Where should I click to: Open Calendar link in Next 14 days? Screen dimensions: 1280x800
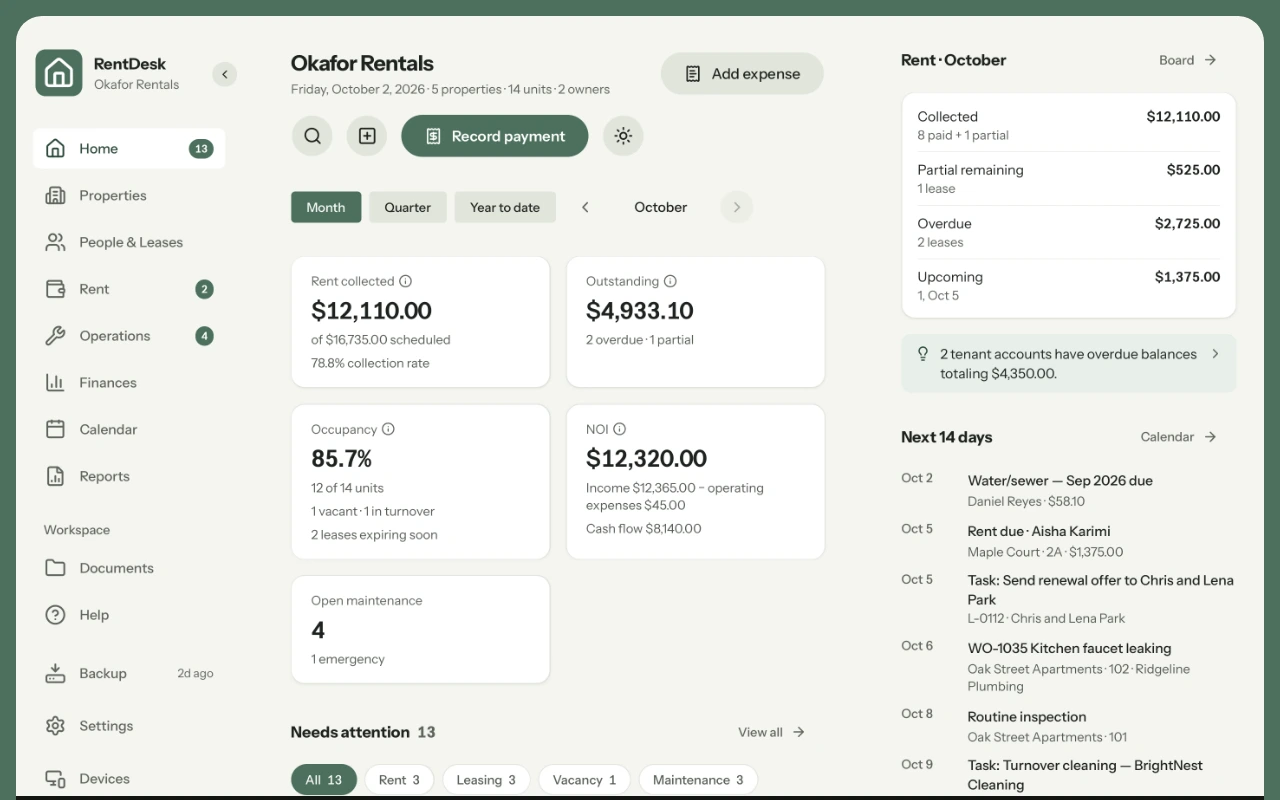click(x=1179, y=437)
